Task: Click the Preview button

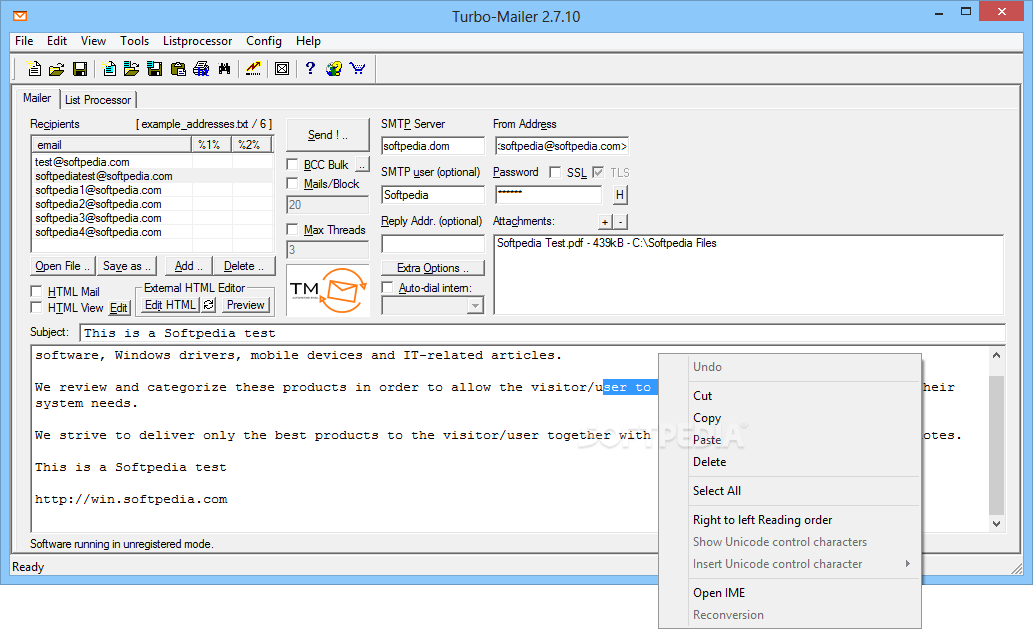Action: tap(246, 305)
